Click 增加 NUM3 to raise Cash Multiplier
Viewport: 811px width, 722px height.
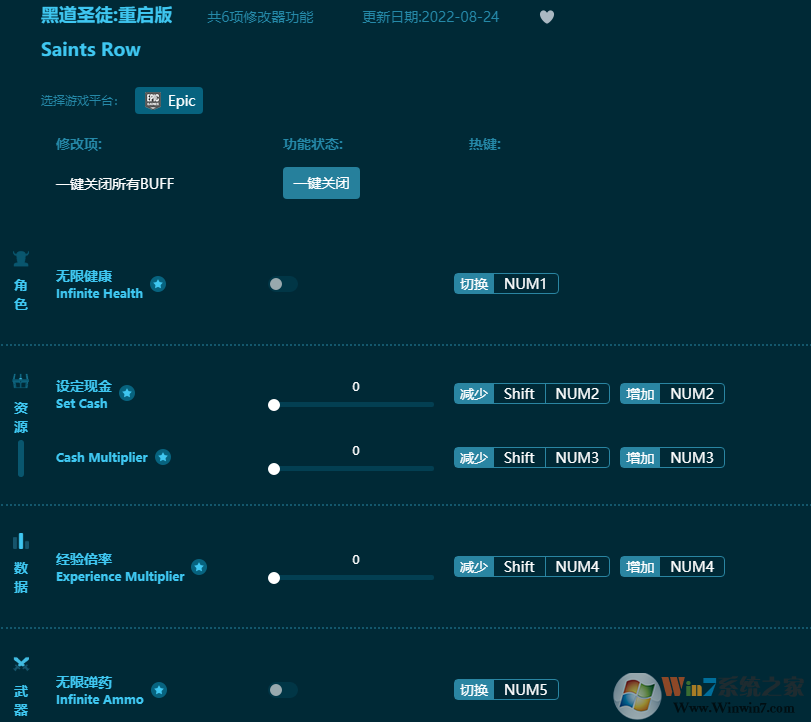click(671, 457)
